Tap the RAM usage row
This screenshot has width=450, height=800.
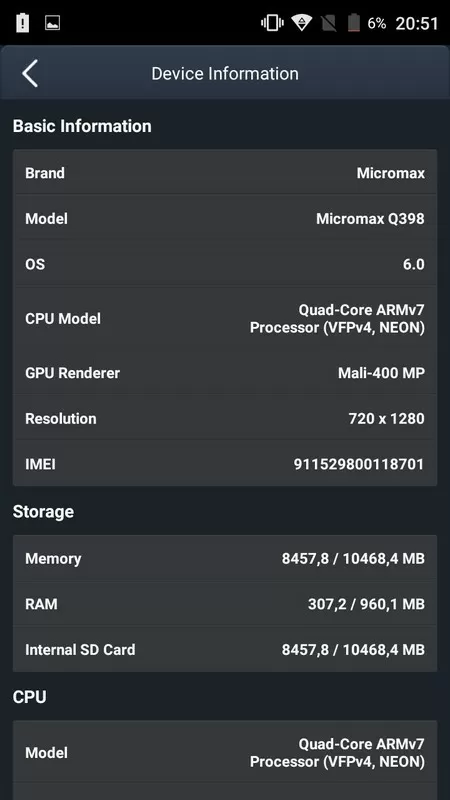click(225, 604)
